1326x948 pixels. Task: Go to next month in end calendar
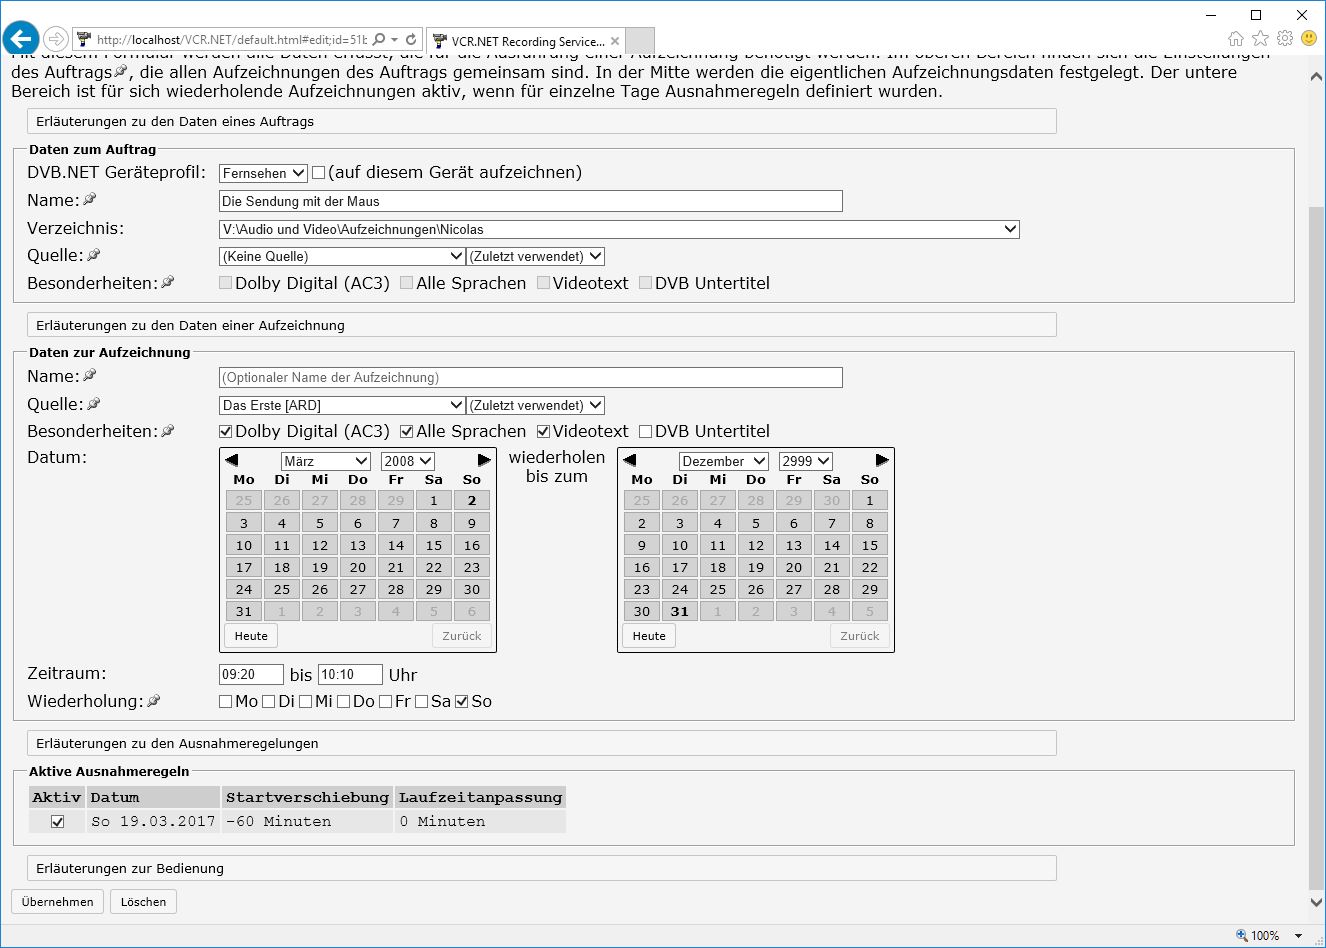(882, 460)
